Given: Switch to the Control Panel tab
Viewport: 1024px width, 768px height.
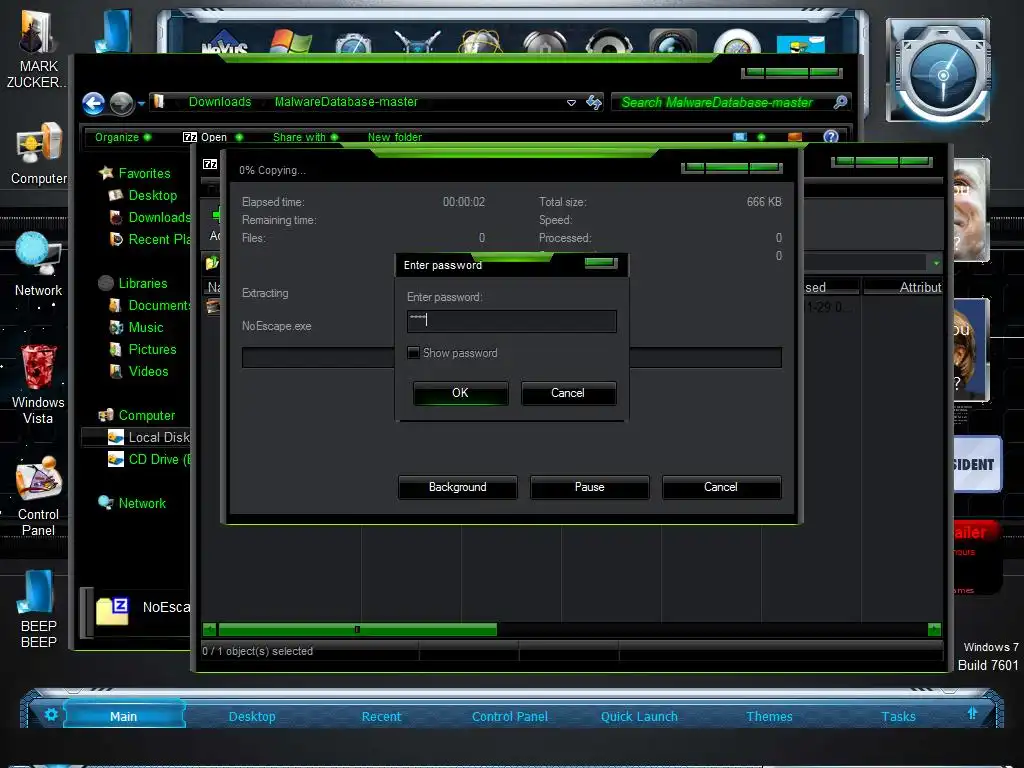Looking at the screenshot, I should point(510,716).
